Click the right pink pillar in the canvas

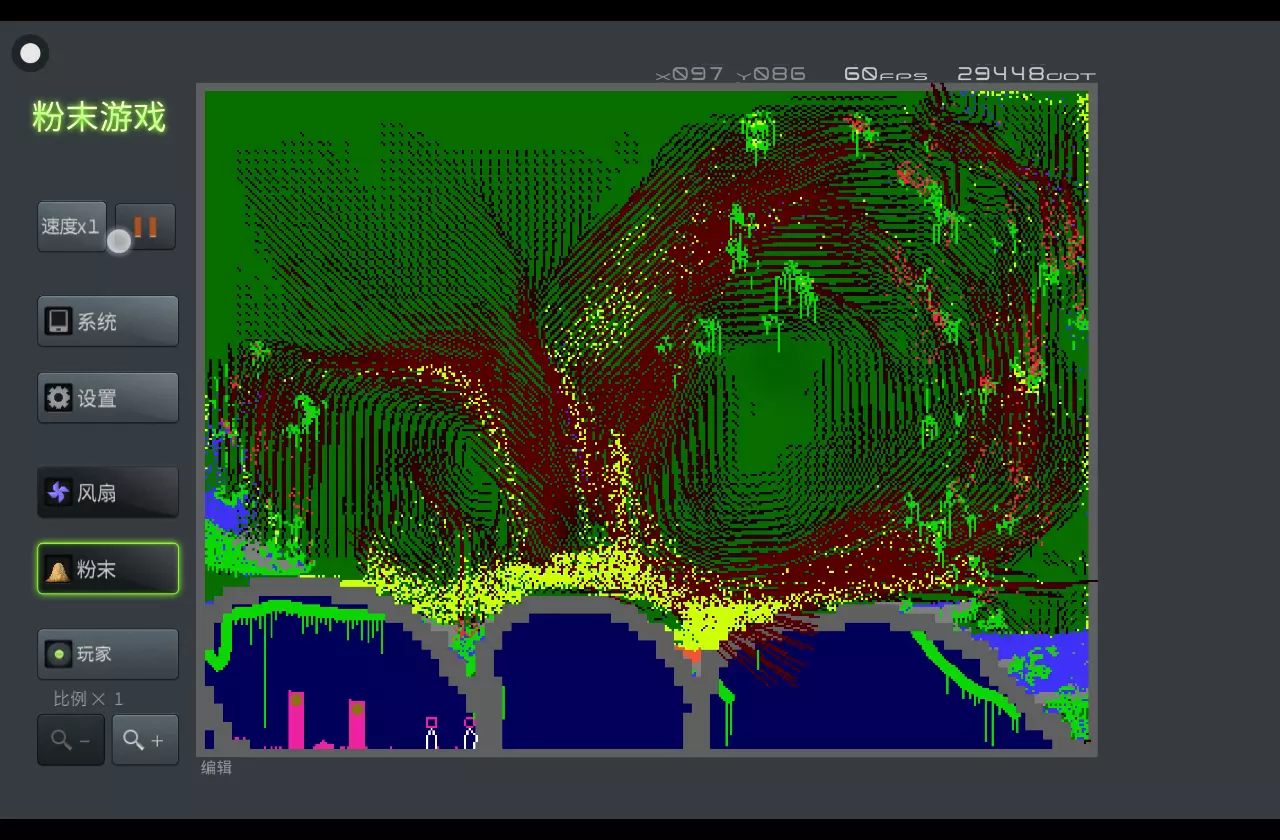(357, 724)
